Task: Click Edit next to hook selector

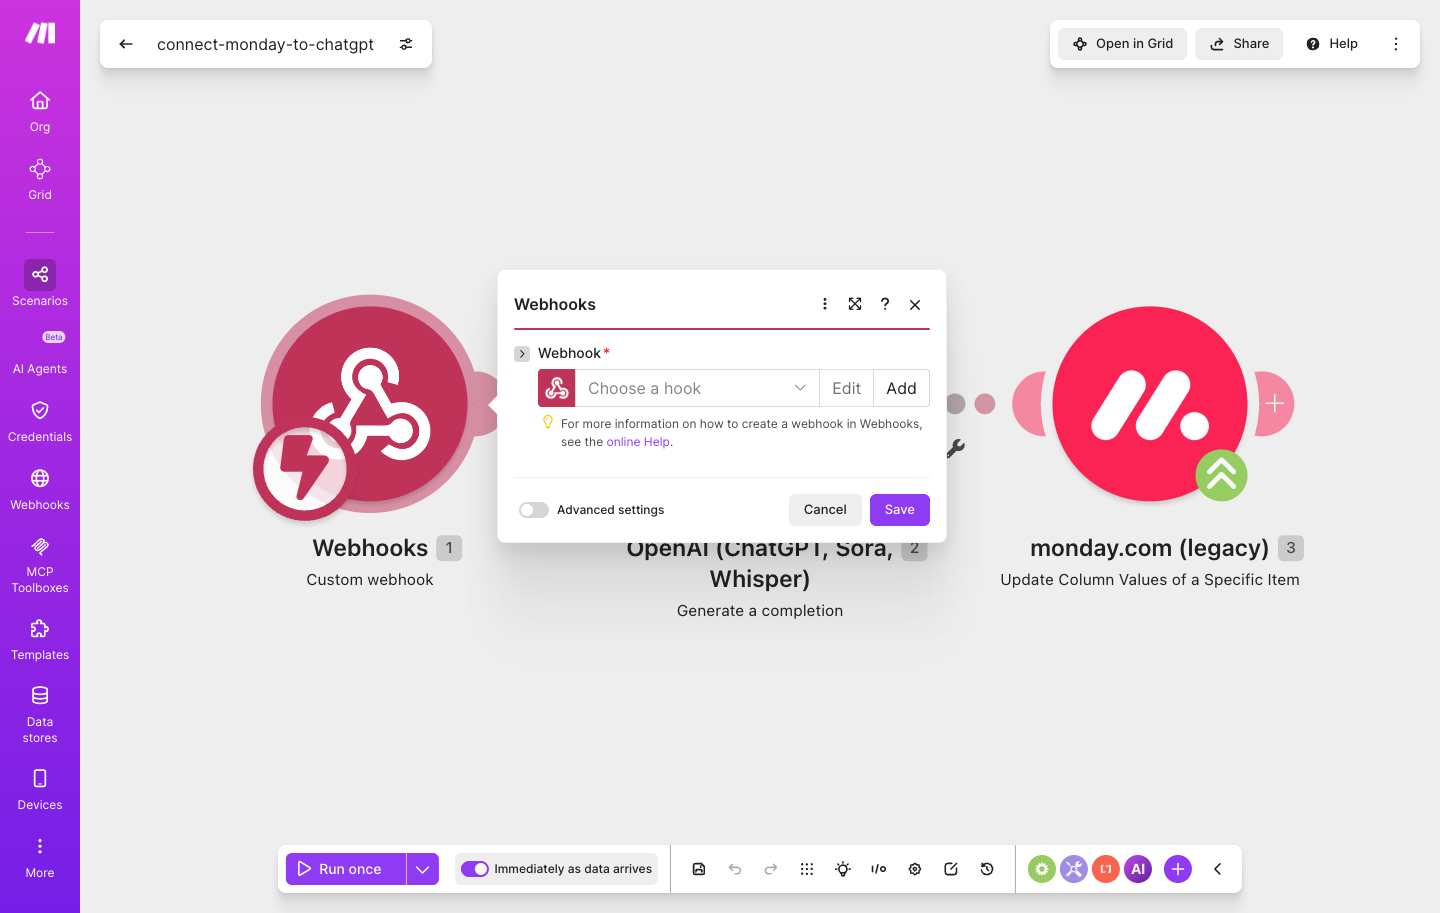Action: (846, 388)
